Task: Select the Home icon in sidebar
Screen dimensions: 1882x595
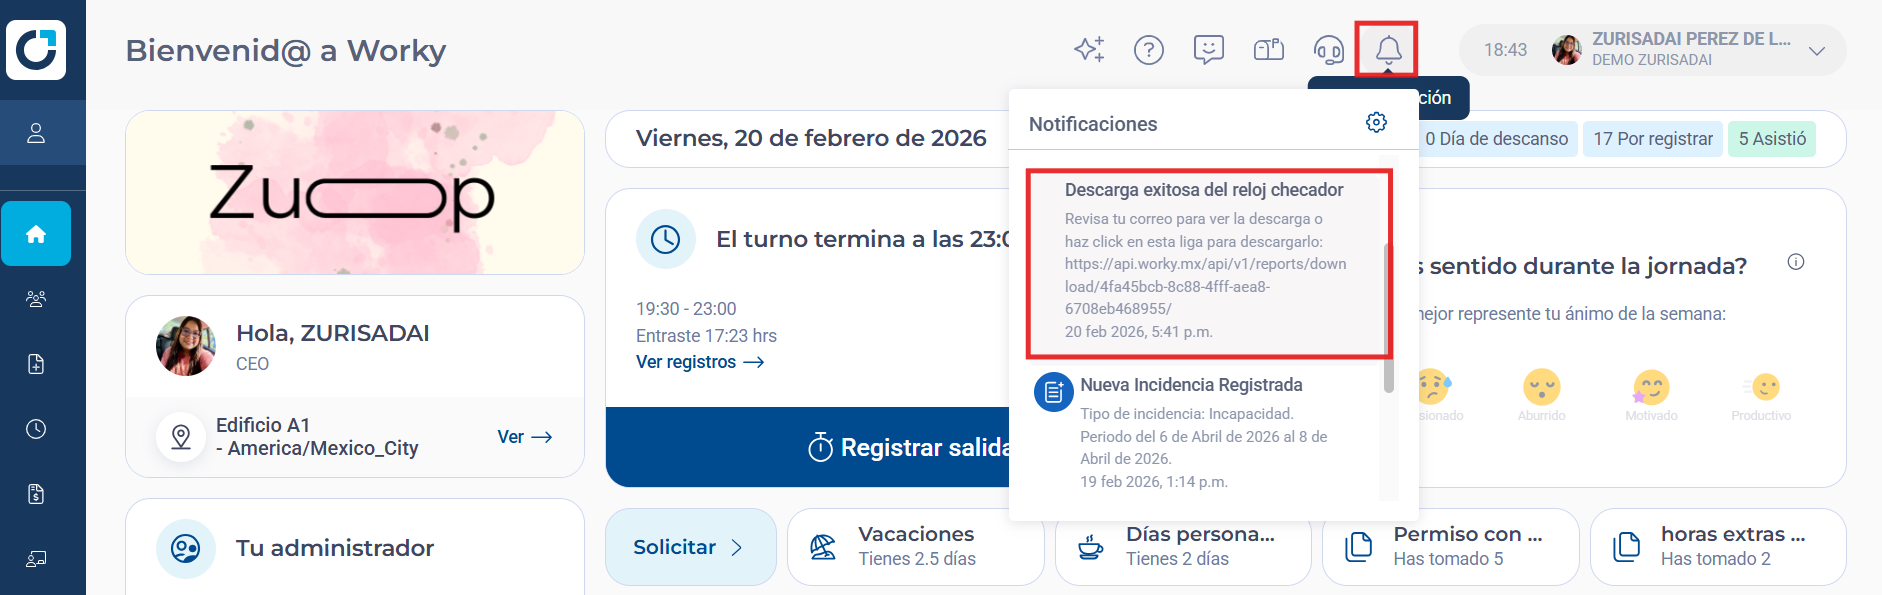Action: (x=36, y=234)
